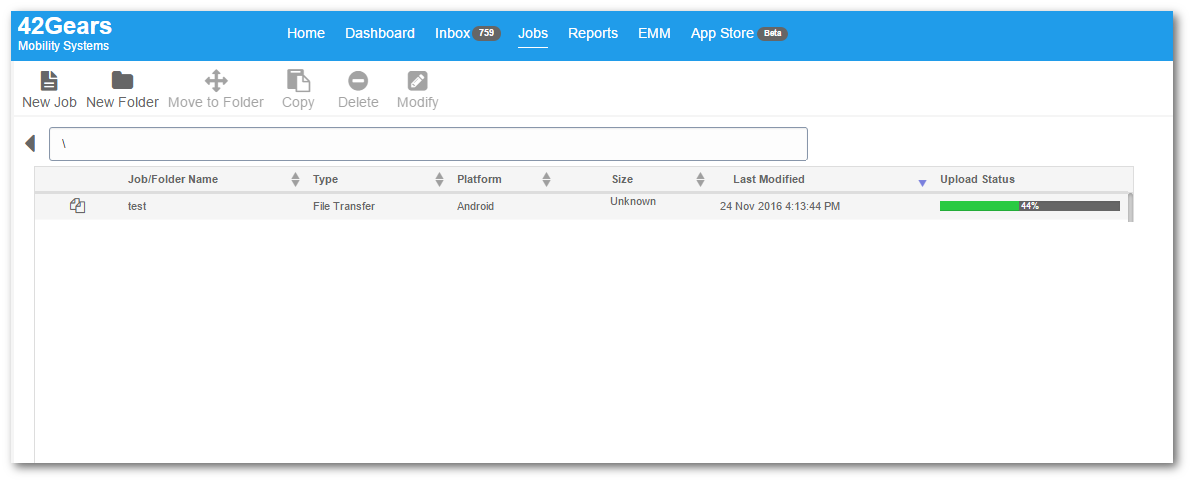The width and height of the screenshot is (1192, 482).
Task: Sort by Job/Folder Name using its arrows
Action: [296, 179]
